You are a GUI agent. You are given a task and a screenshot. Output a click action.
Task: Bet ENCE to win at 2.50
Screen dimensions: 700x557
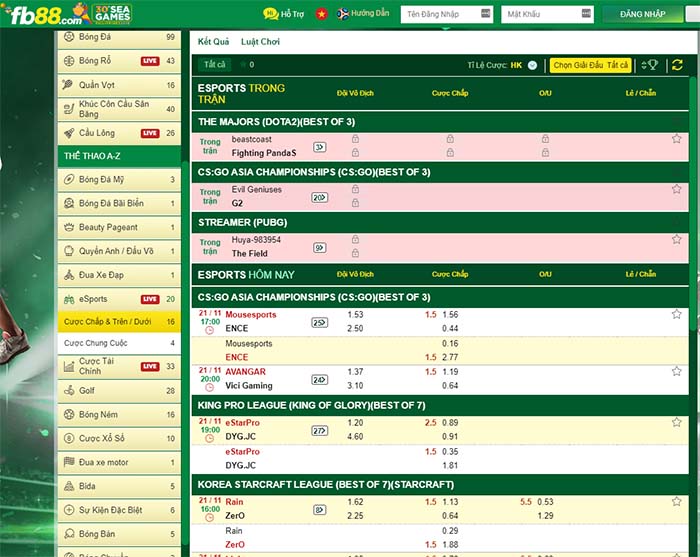point(355,328)
